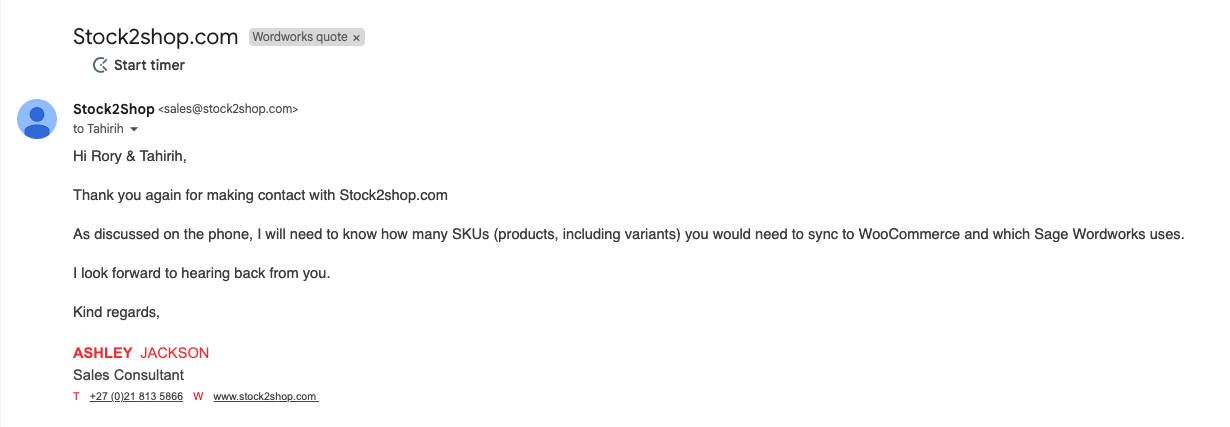Click the Stock2shop.com email subject heading
Screen dimensions: 1230x427
click(155, 37)
